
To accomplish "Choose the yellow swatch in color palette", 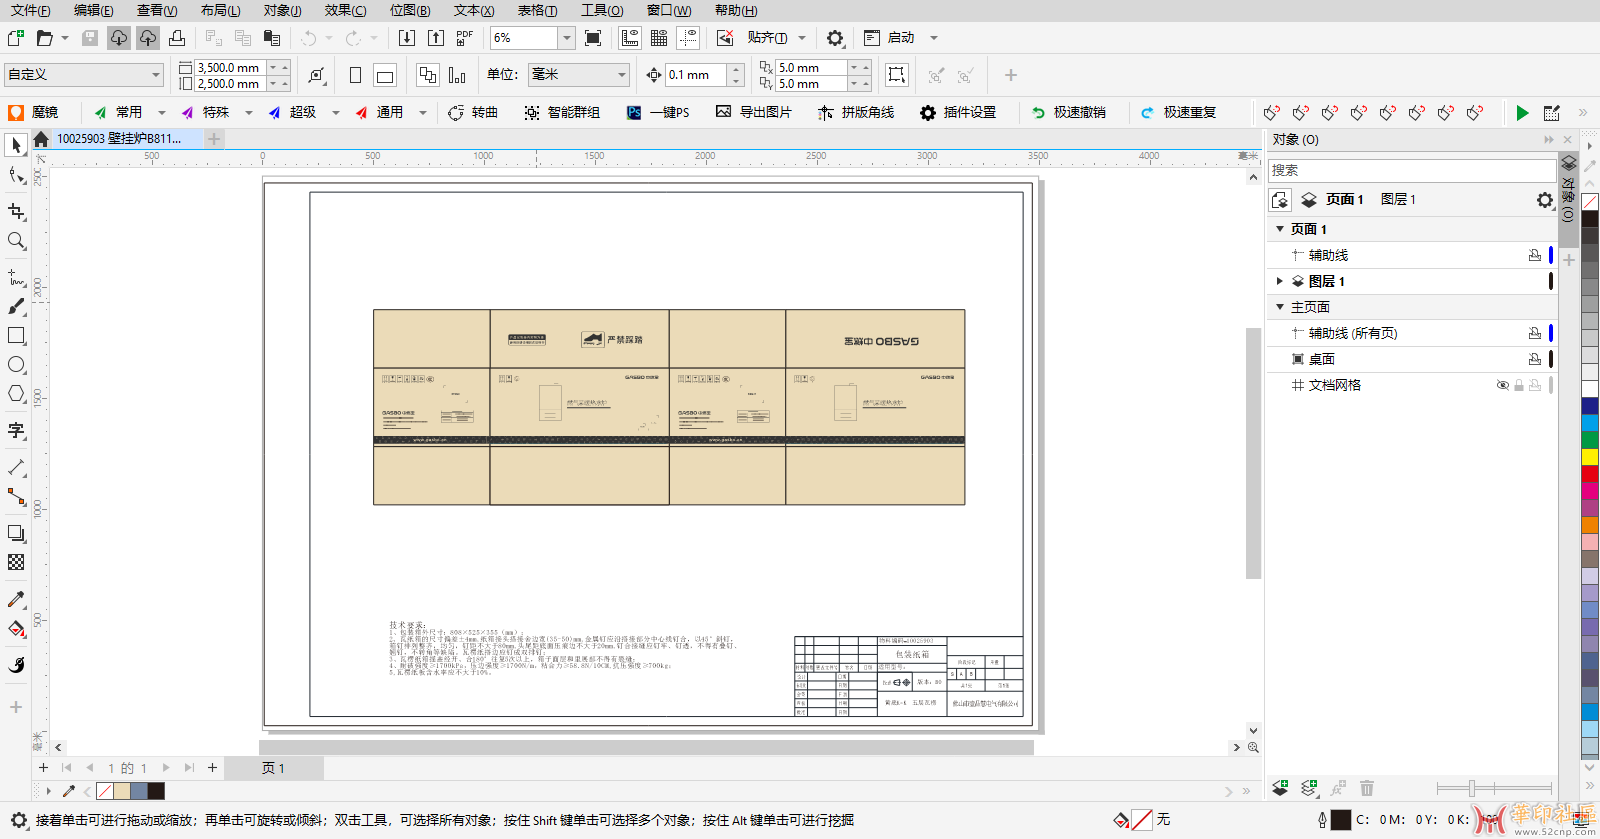I will (x=1589, y=457).
